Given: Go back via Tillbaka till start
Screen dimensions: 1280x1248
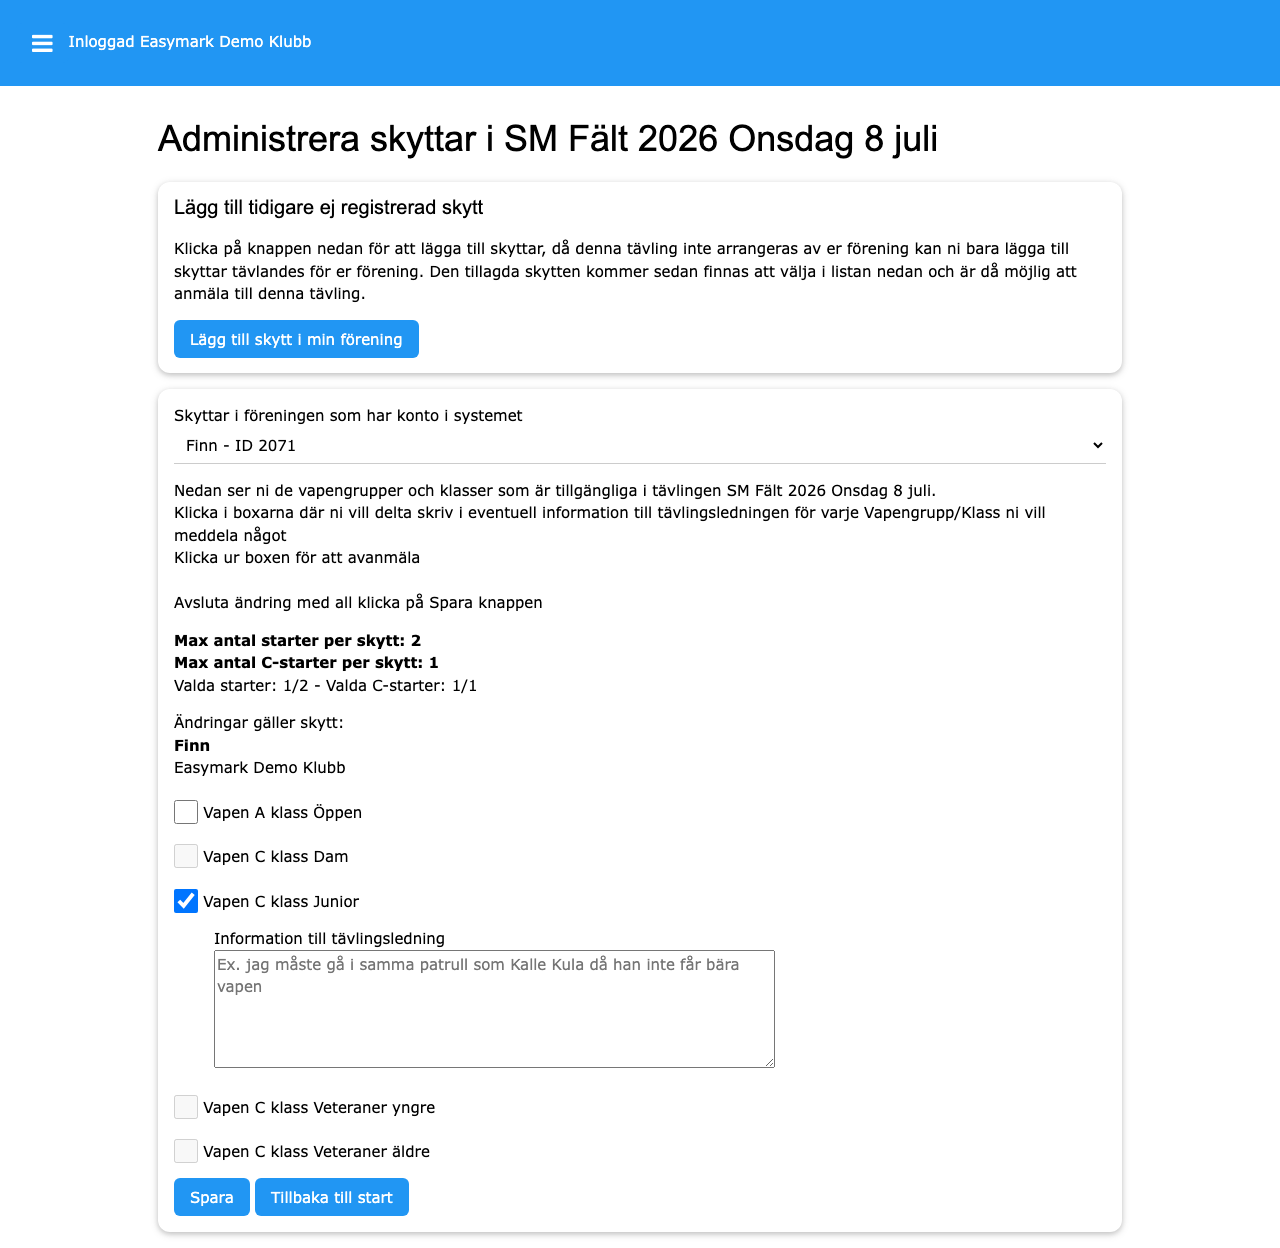Looking at the screenshot, I should click(x=332, y=1197).
